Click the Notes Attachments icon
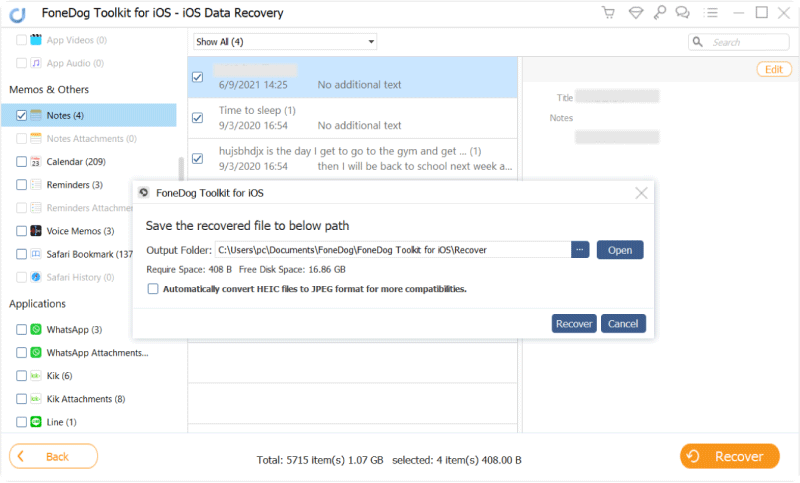This screenshot has height=483, width=800. pyautogui.click(x=36, y=138)
